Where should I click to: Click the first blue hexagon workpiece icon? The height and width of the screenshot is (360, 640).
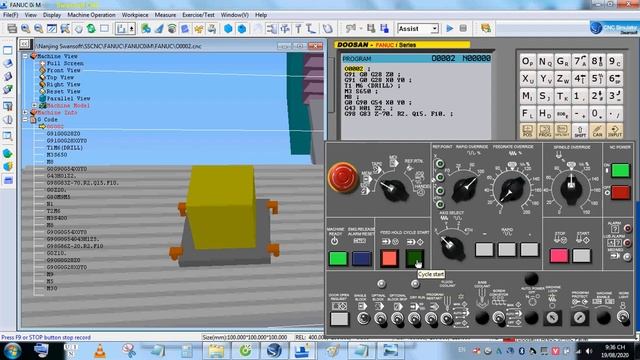(x=229, y=29)
